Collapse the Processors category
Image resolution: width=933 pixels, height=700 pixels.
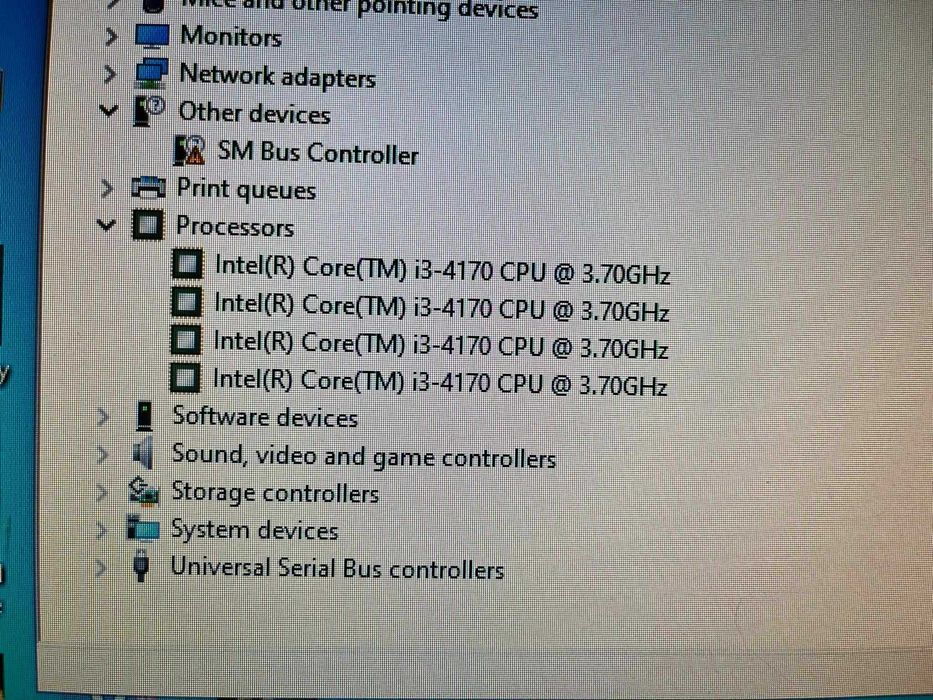106,225
